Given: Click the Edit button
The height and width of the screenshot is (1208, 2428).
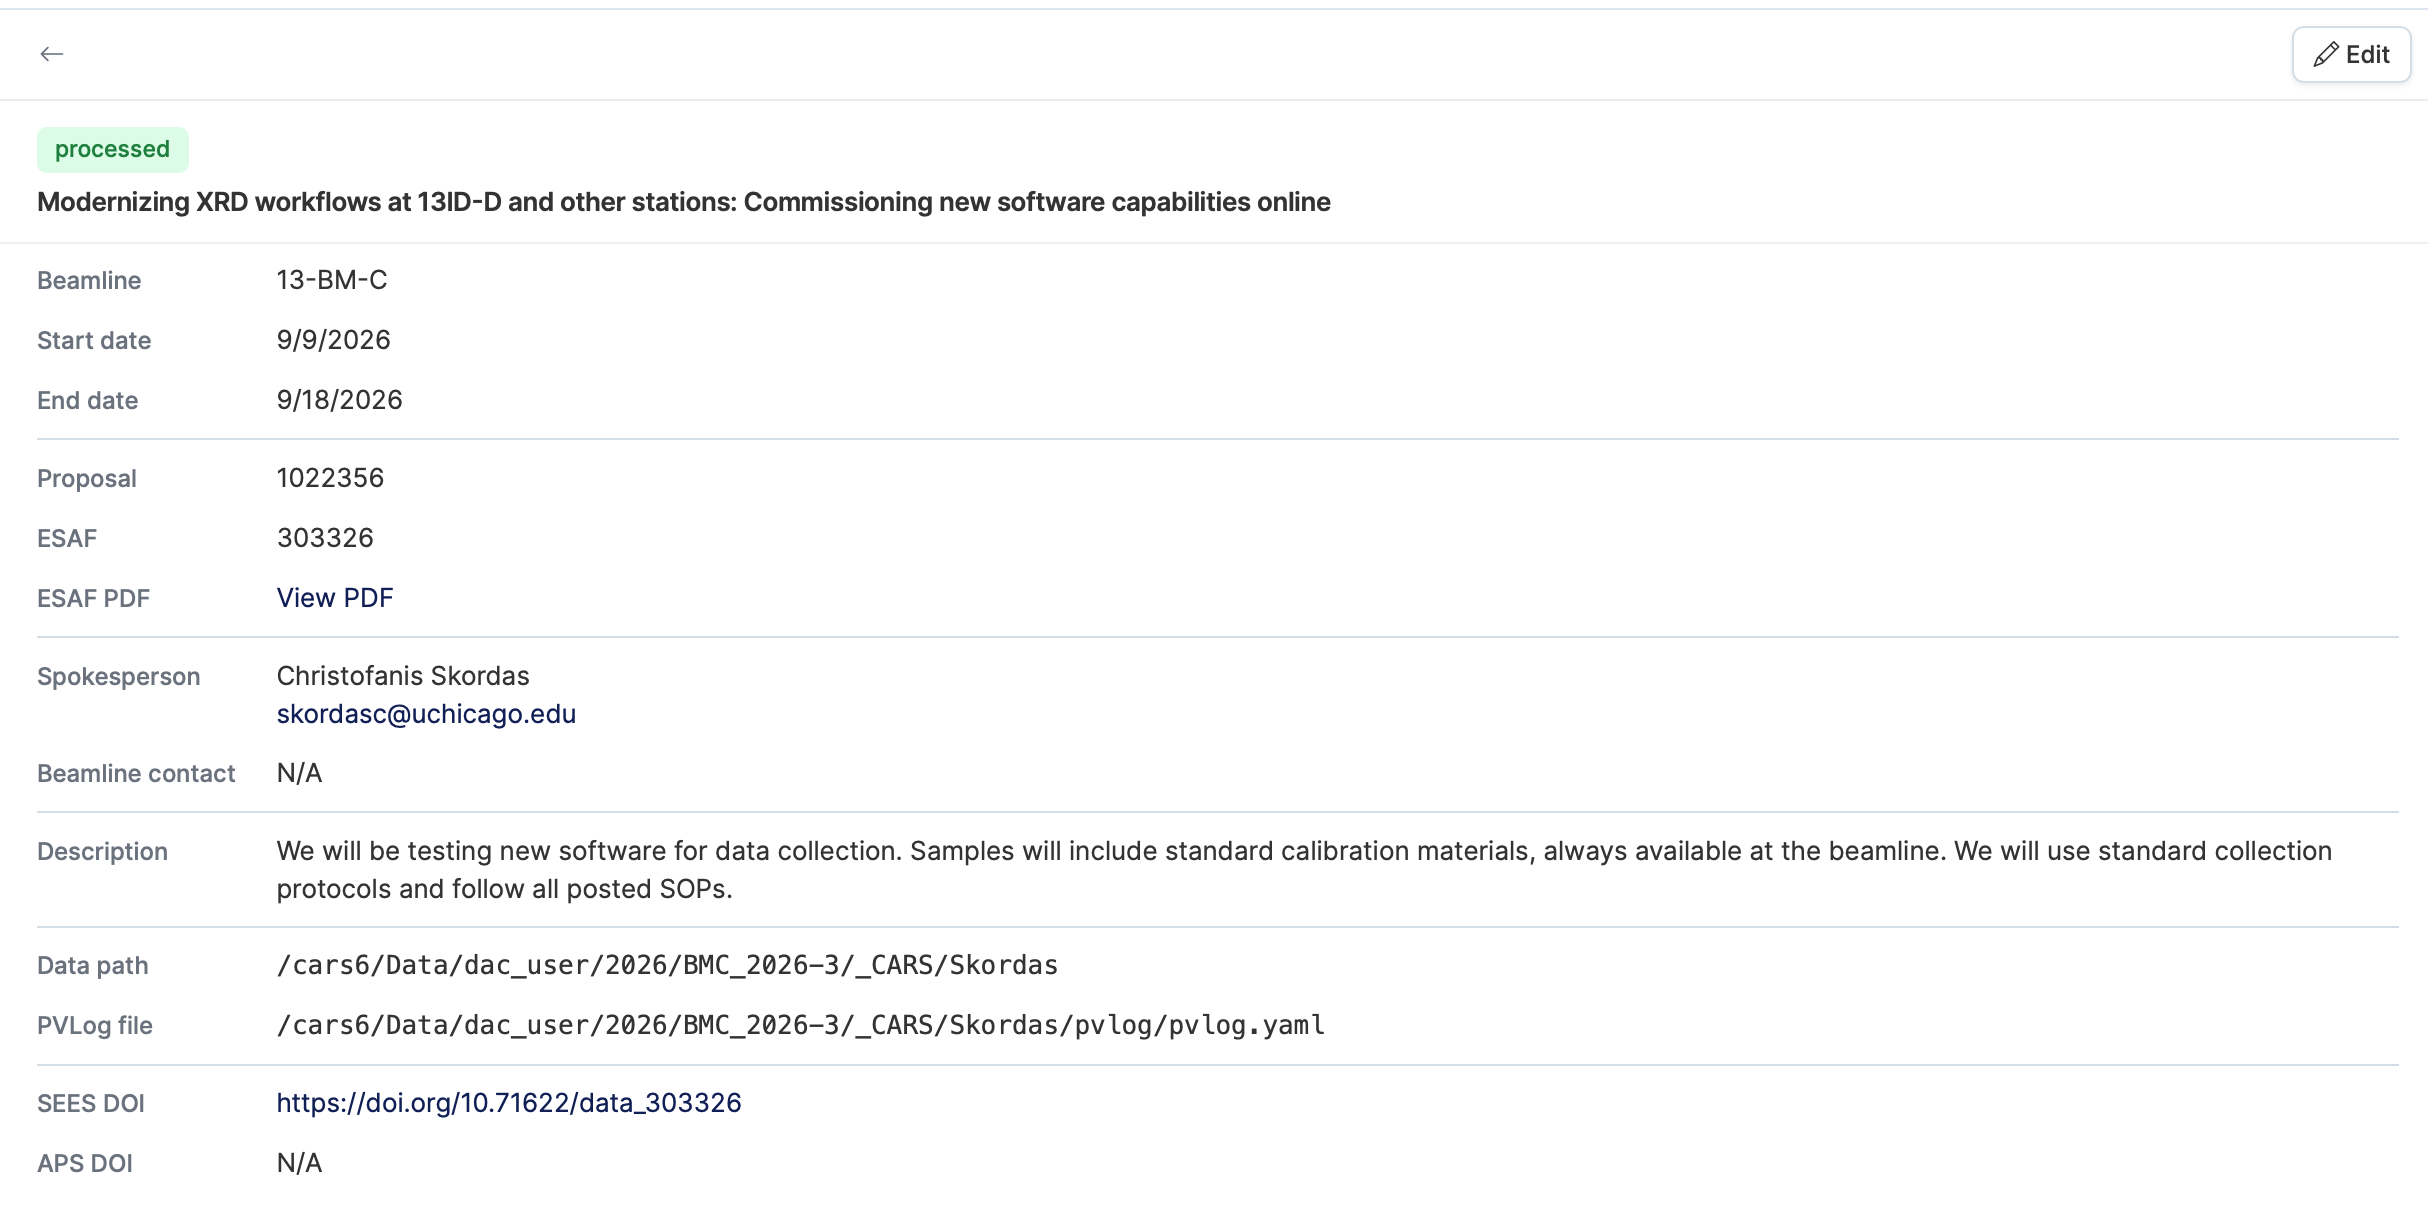Looking at the screenshot, I should click(2351, 55).
